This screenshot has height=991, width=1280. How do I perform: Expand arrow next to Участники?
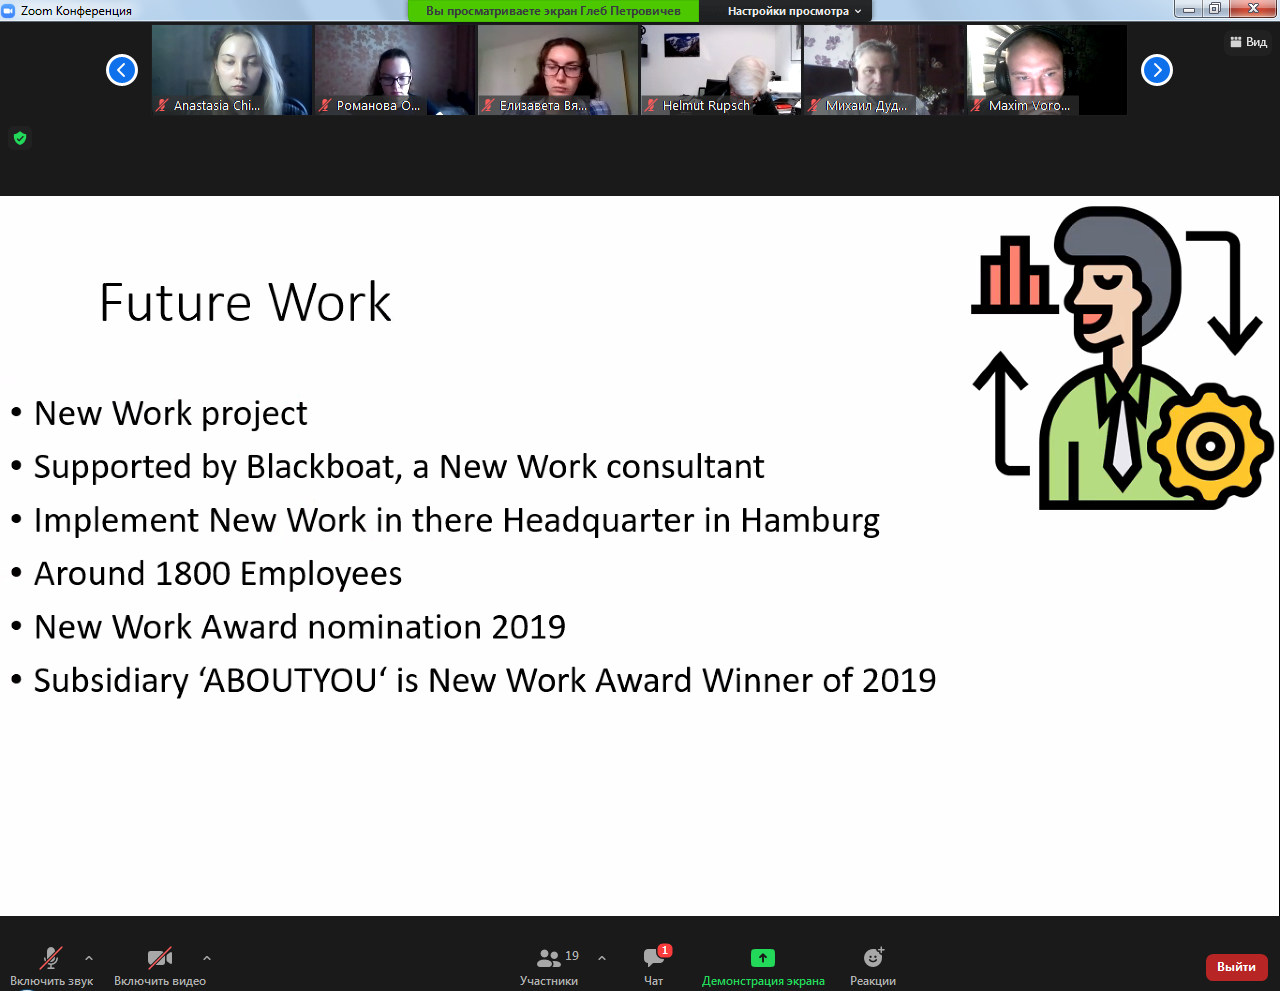click(x=602, y=958)
